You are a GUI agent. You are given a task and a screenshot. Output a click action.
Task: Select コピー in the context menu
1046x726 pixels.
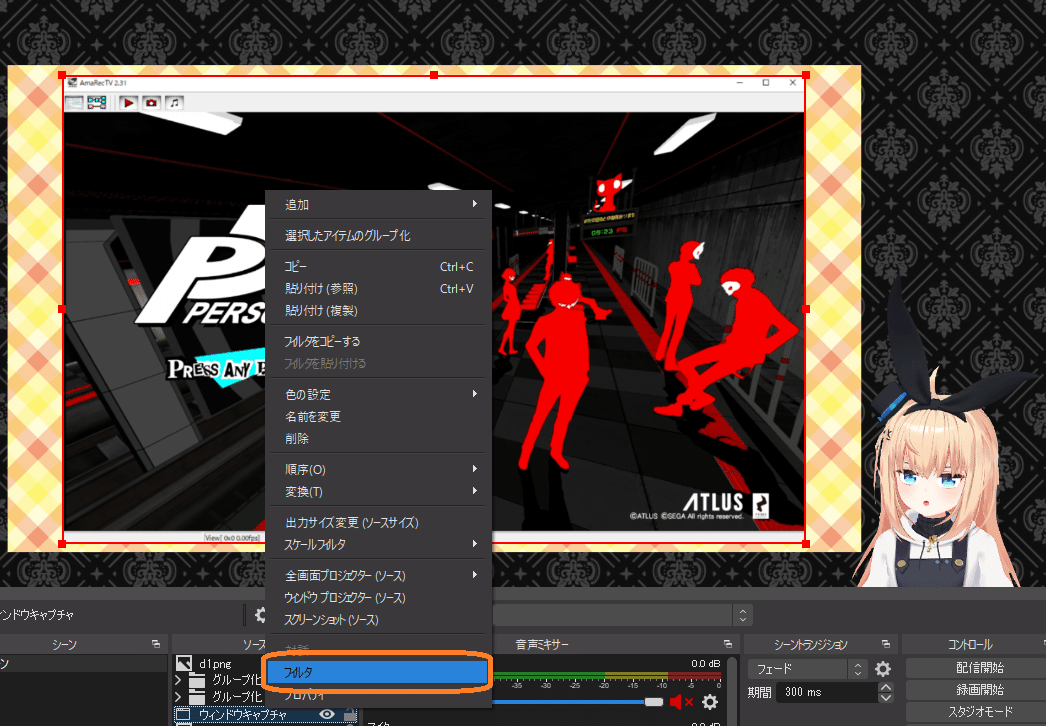click(378, 266)
